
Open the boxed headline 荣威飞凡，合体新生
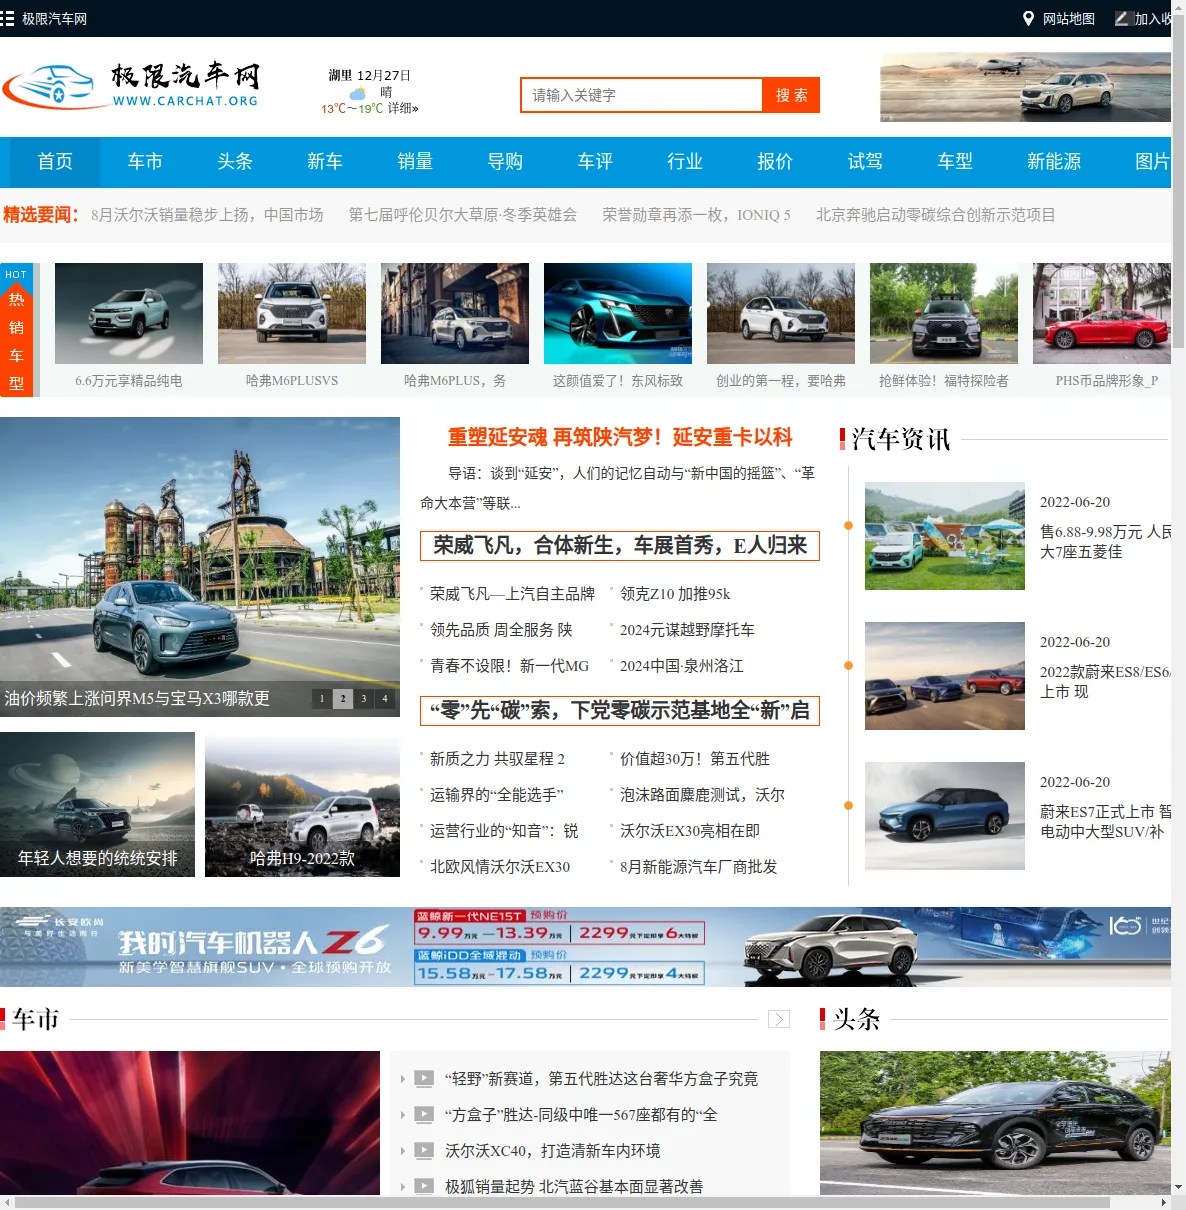(620, 546)
